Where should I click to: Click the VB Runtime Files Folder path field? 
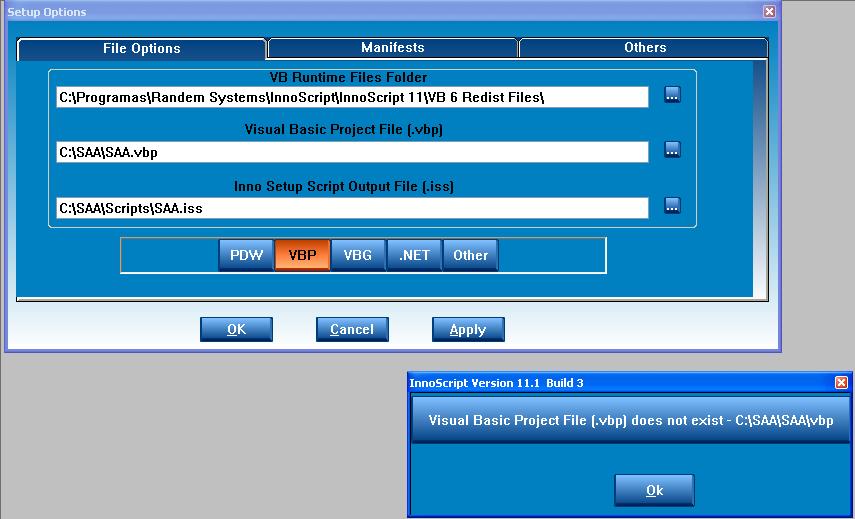click(352, 98)
